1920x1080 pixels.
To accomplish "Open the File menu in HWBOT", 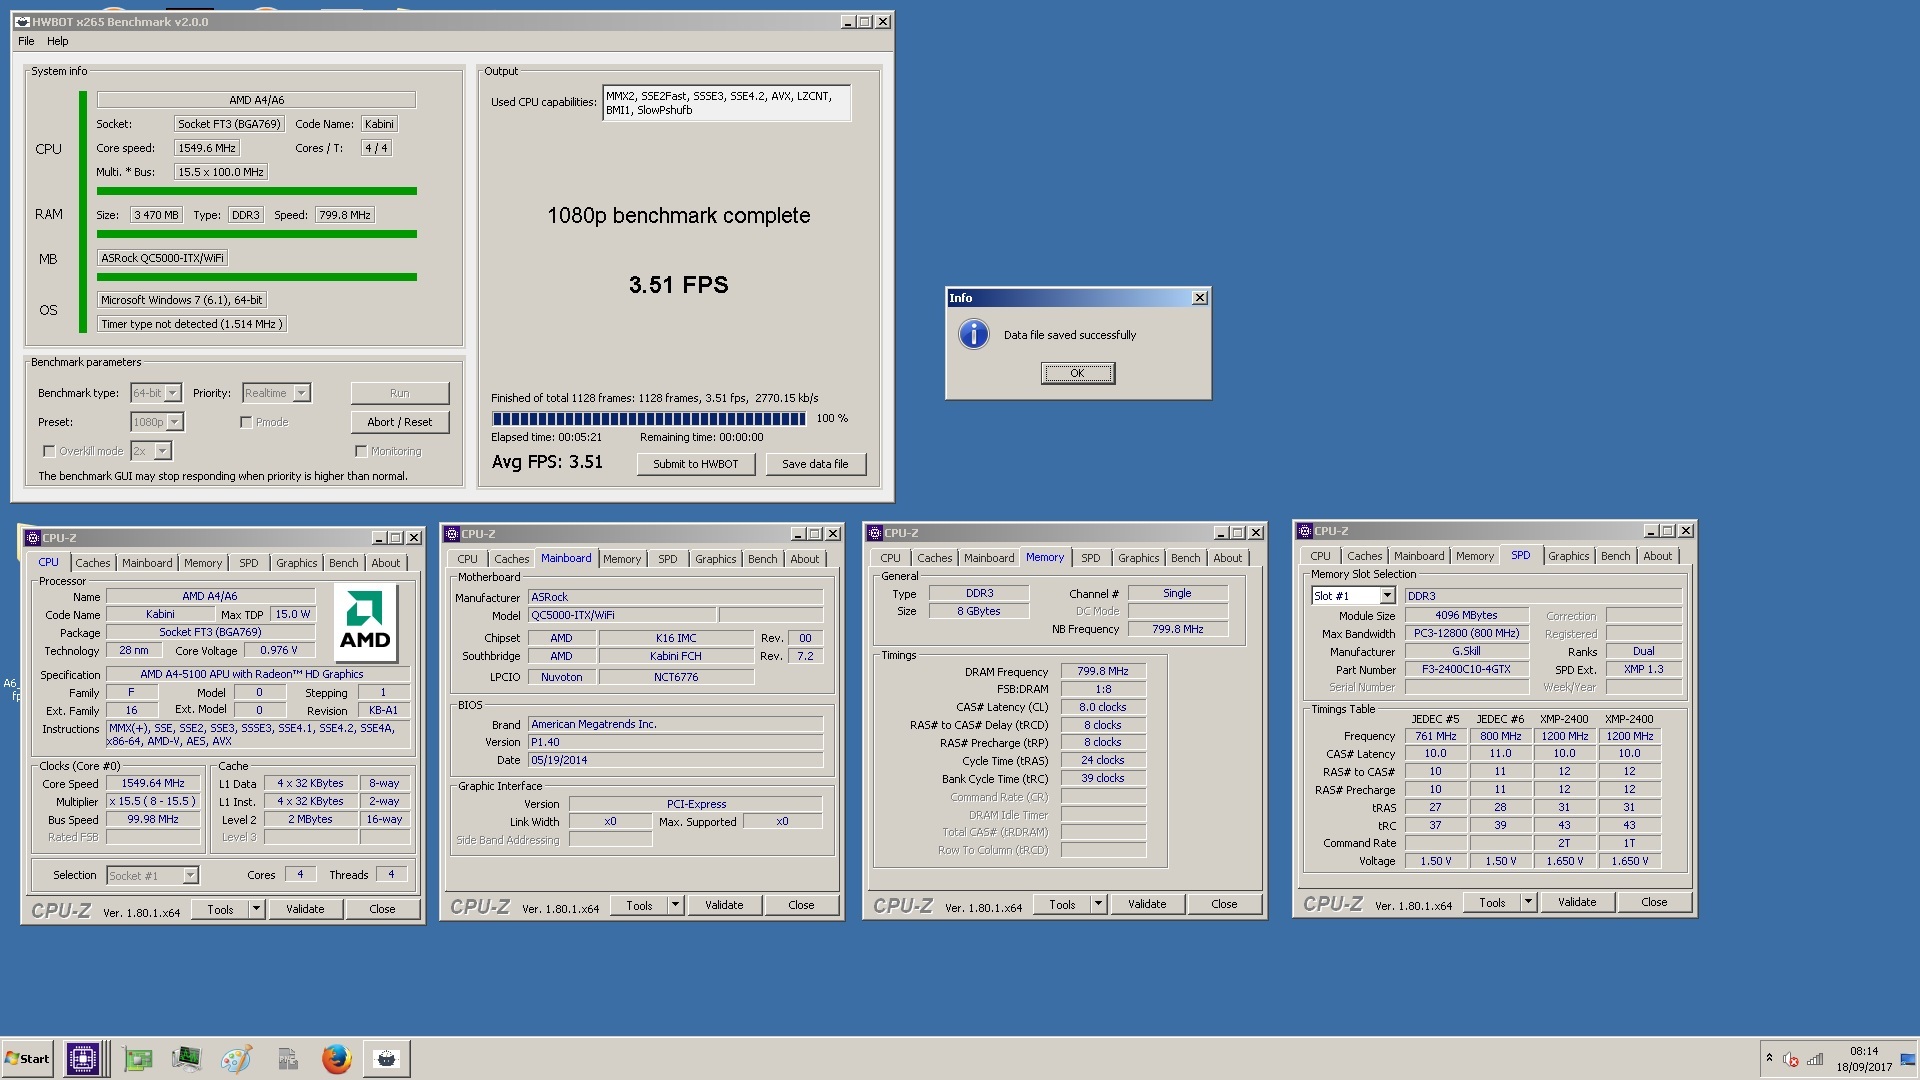I will 26,41.
